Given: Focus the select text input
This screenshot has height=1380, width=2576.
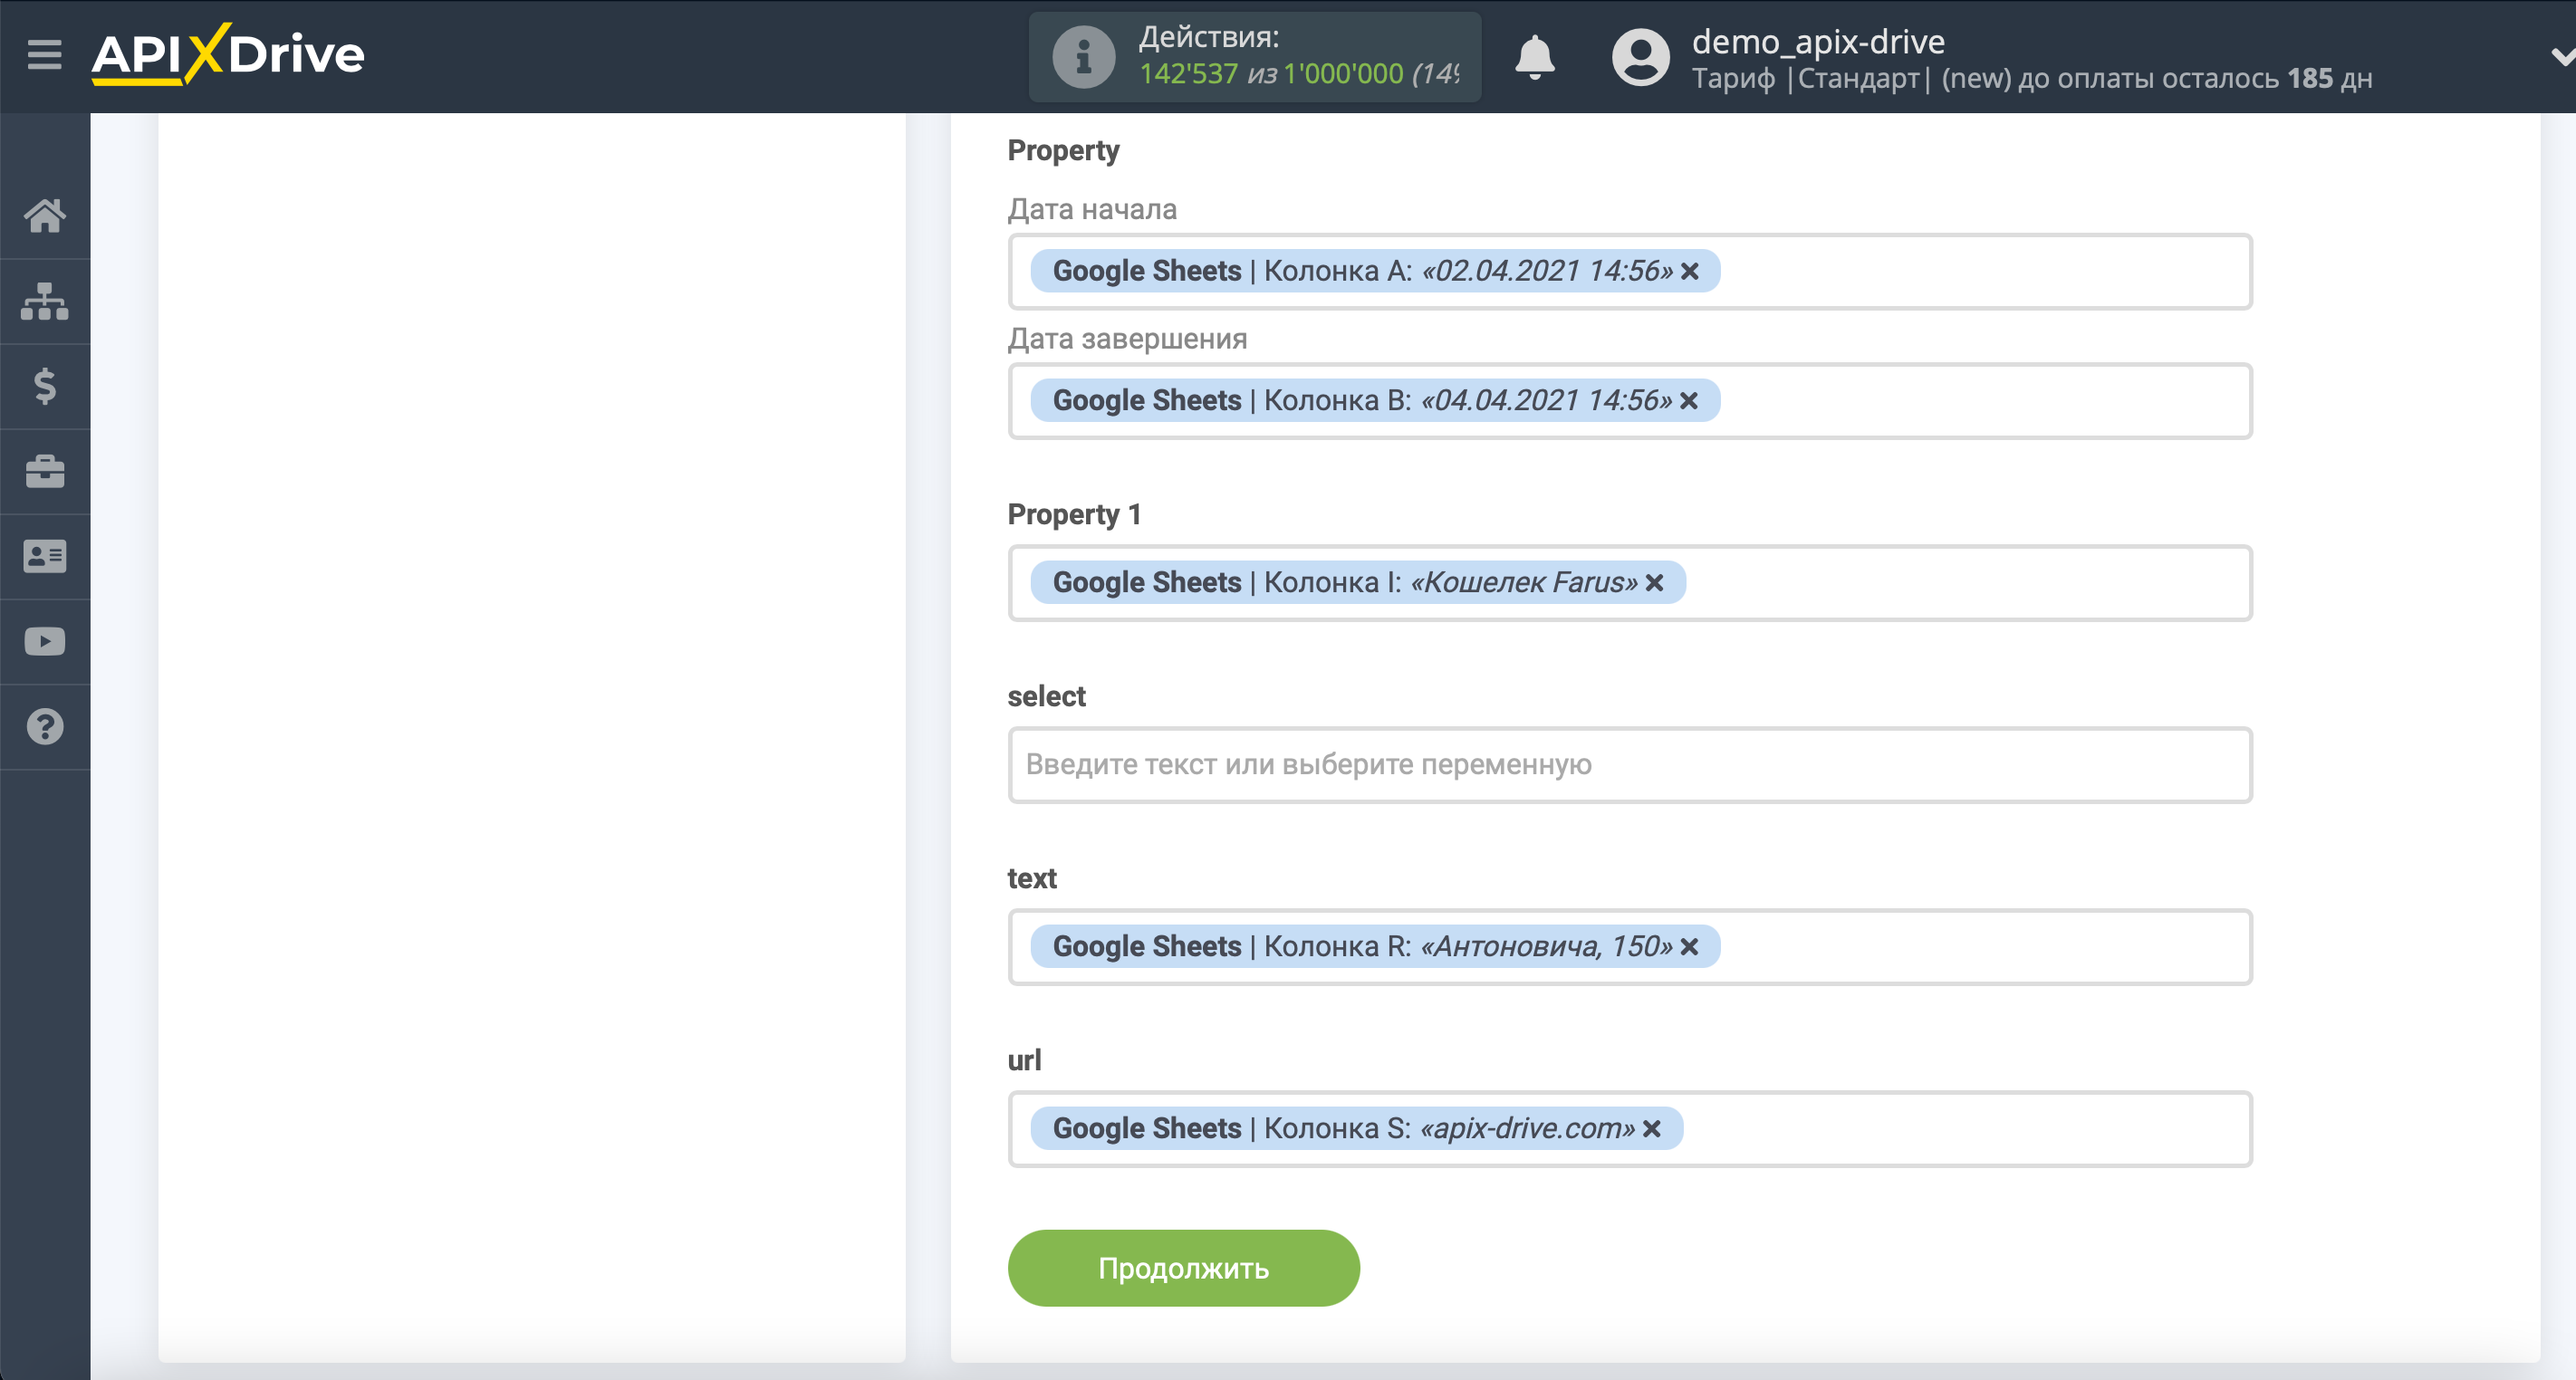Looking at the screenshot, I should coord(1630,764).
